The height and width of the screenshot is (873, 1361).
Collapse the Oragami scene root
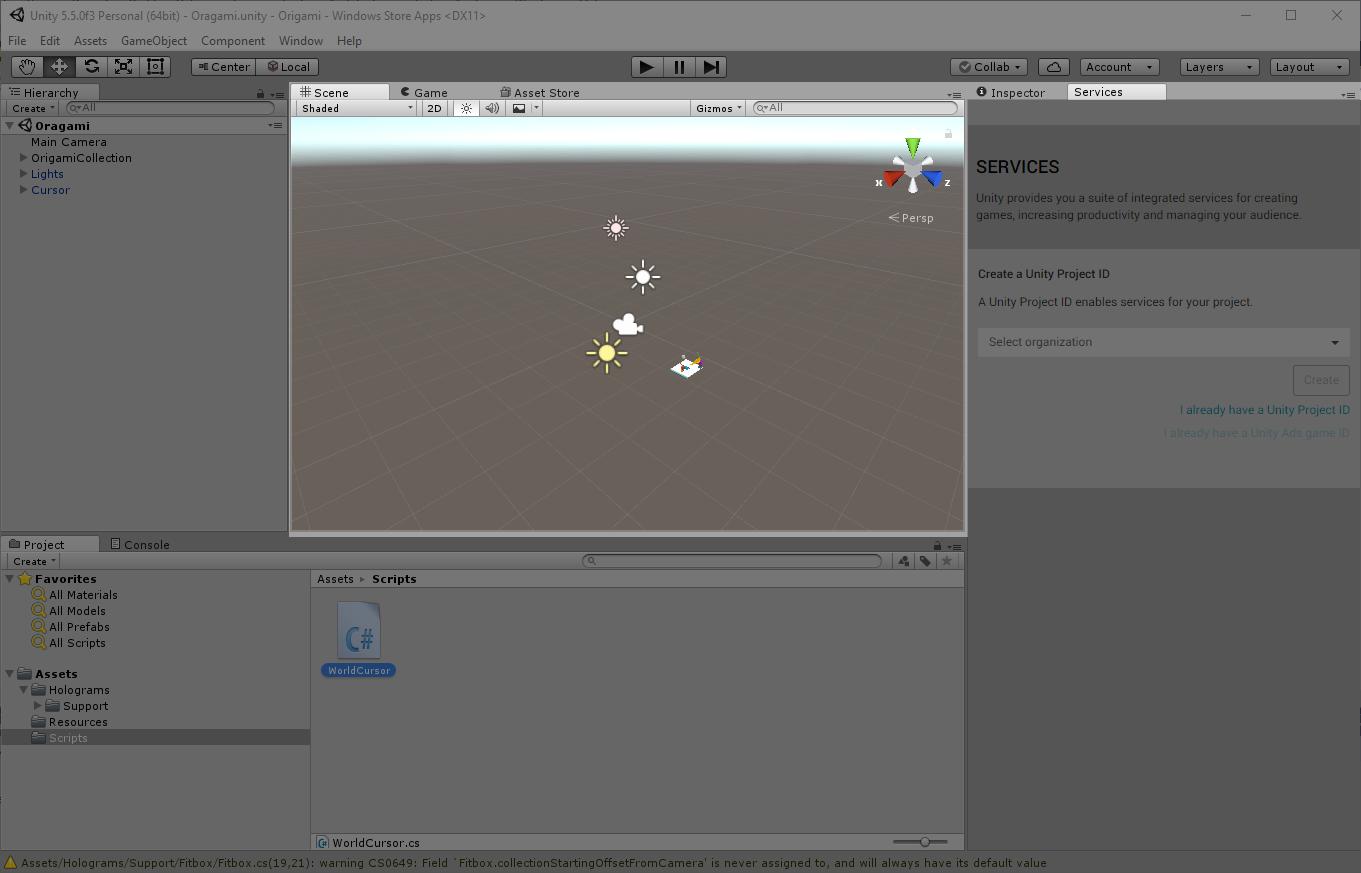(x=10, y=126)
